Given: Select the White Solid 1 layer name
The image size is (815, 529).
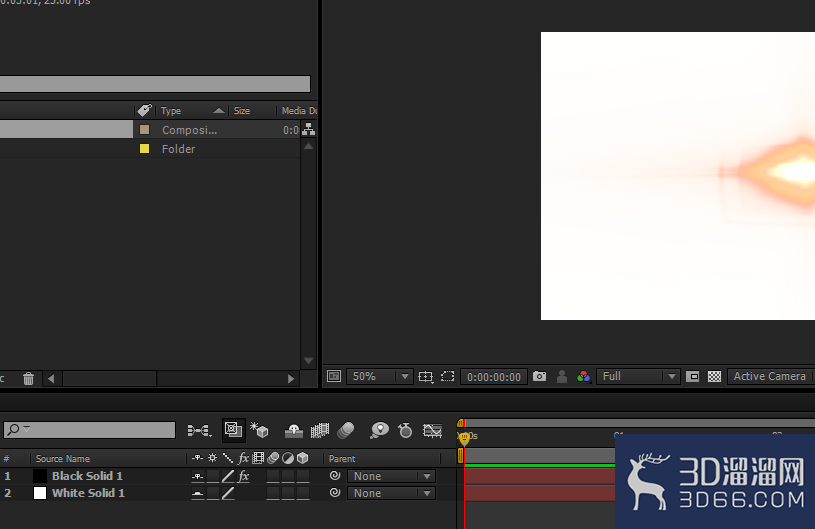Looking at the screenshot, I should pyautogui.click(x=88, y=493).
